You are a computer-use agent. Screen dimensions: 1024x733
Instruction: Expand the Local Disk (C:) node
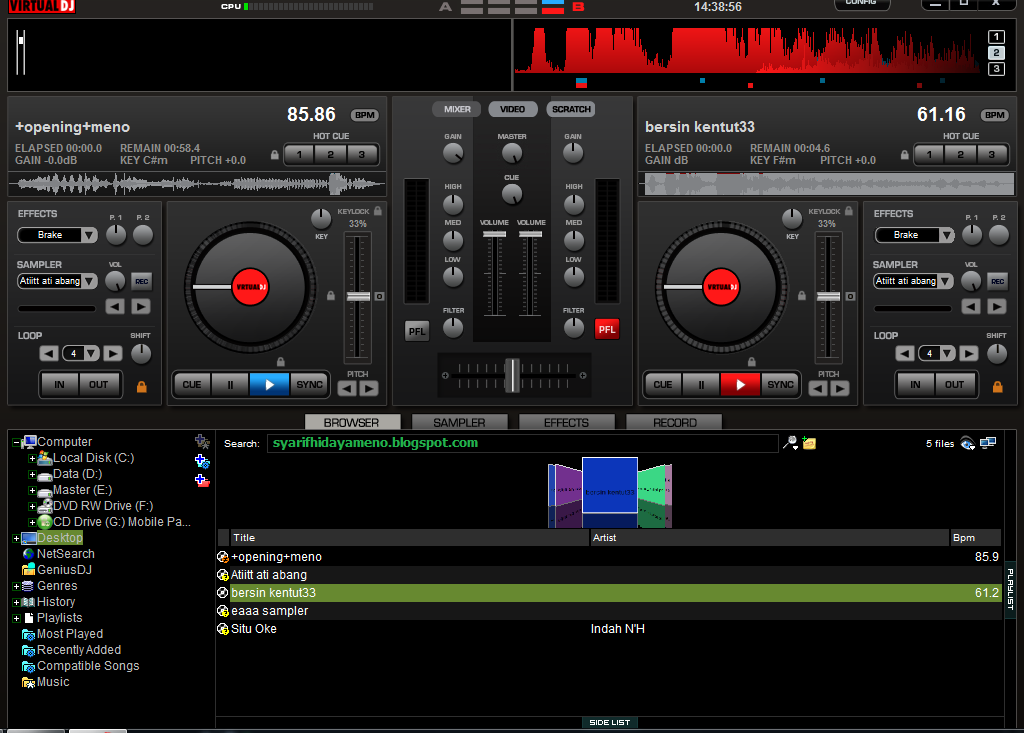(x=31, y=459)
